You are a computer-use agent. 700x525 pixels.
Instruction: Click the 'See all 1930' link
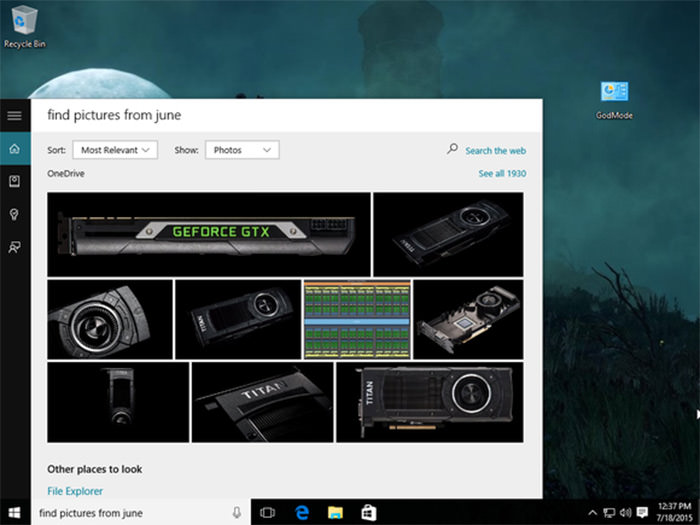point(502,174)
